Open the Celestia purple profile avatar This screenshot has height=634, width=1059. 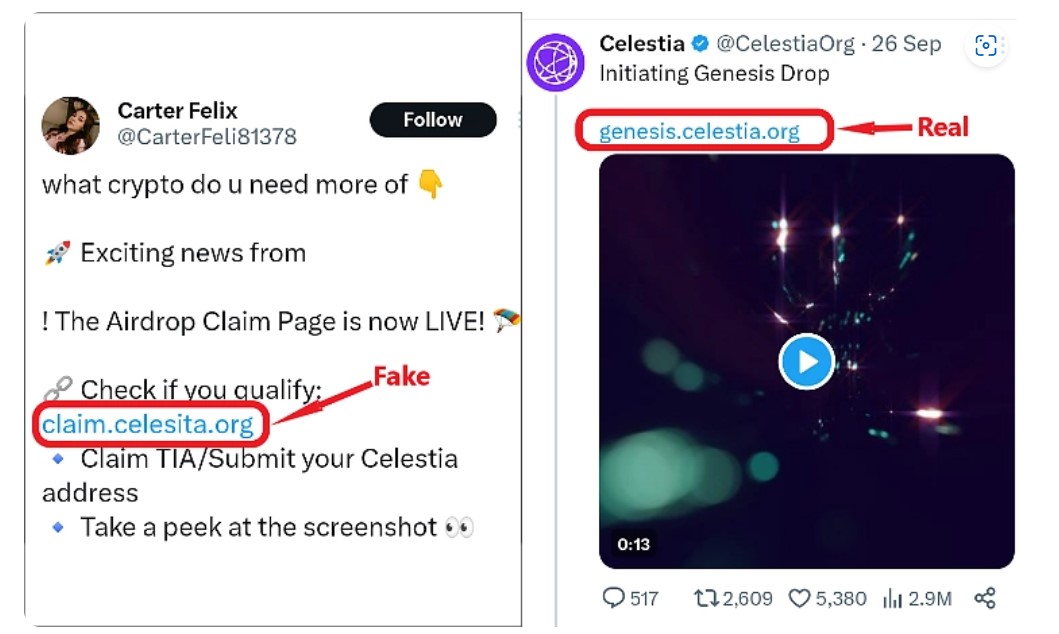click(x=555, y=62)
